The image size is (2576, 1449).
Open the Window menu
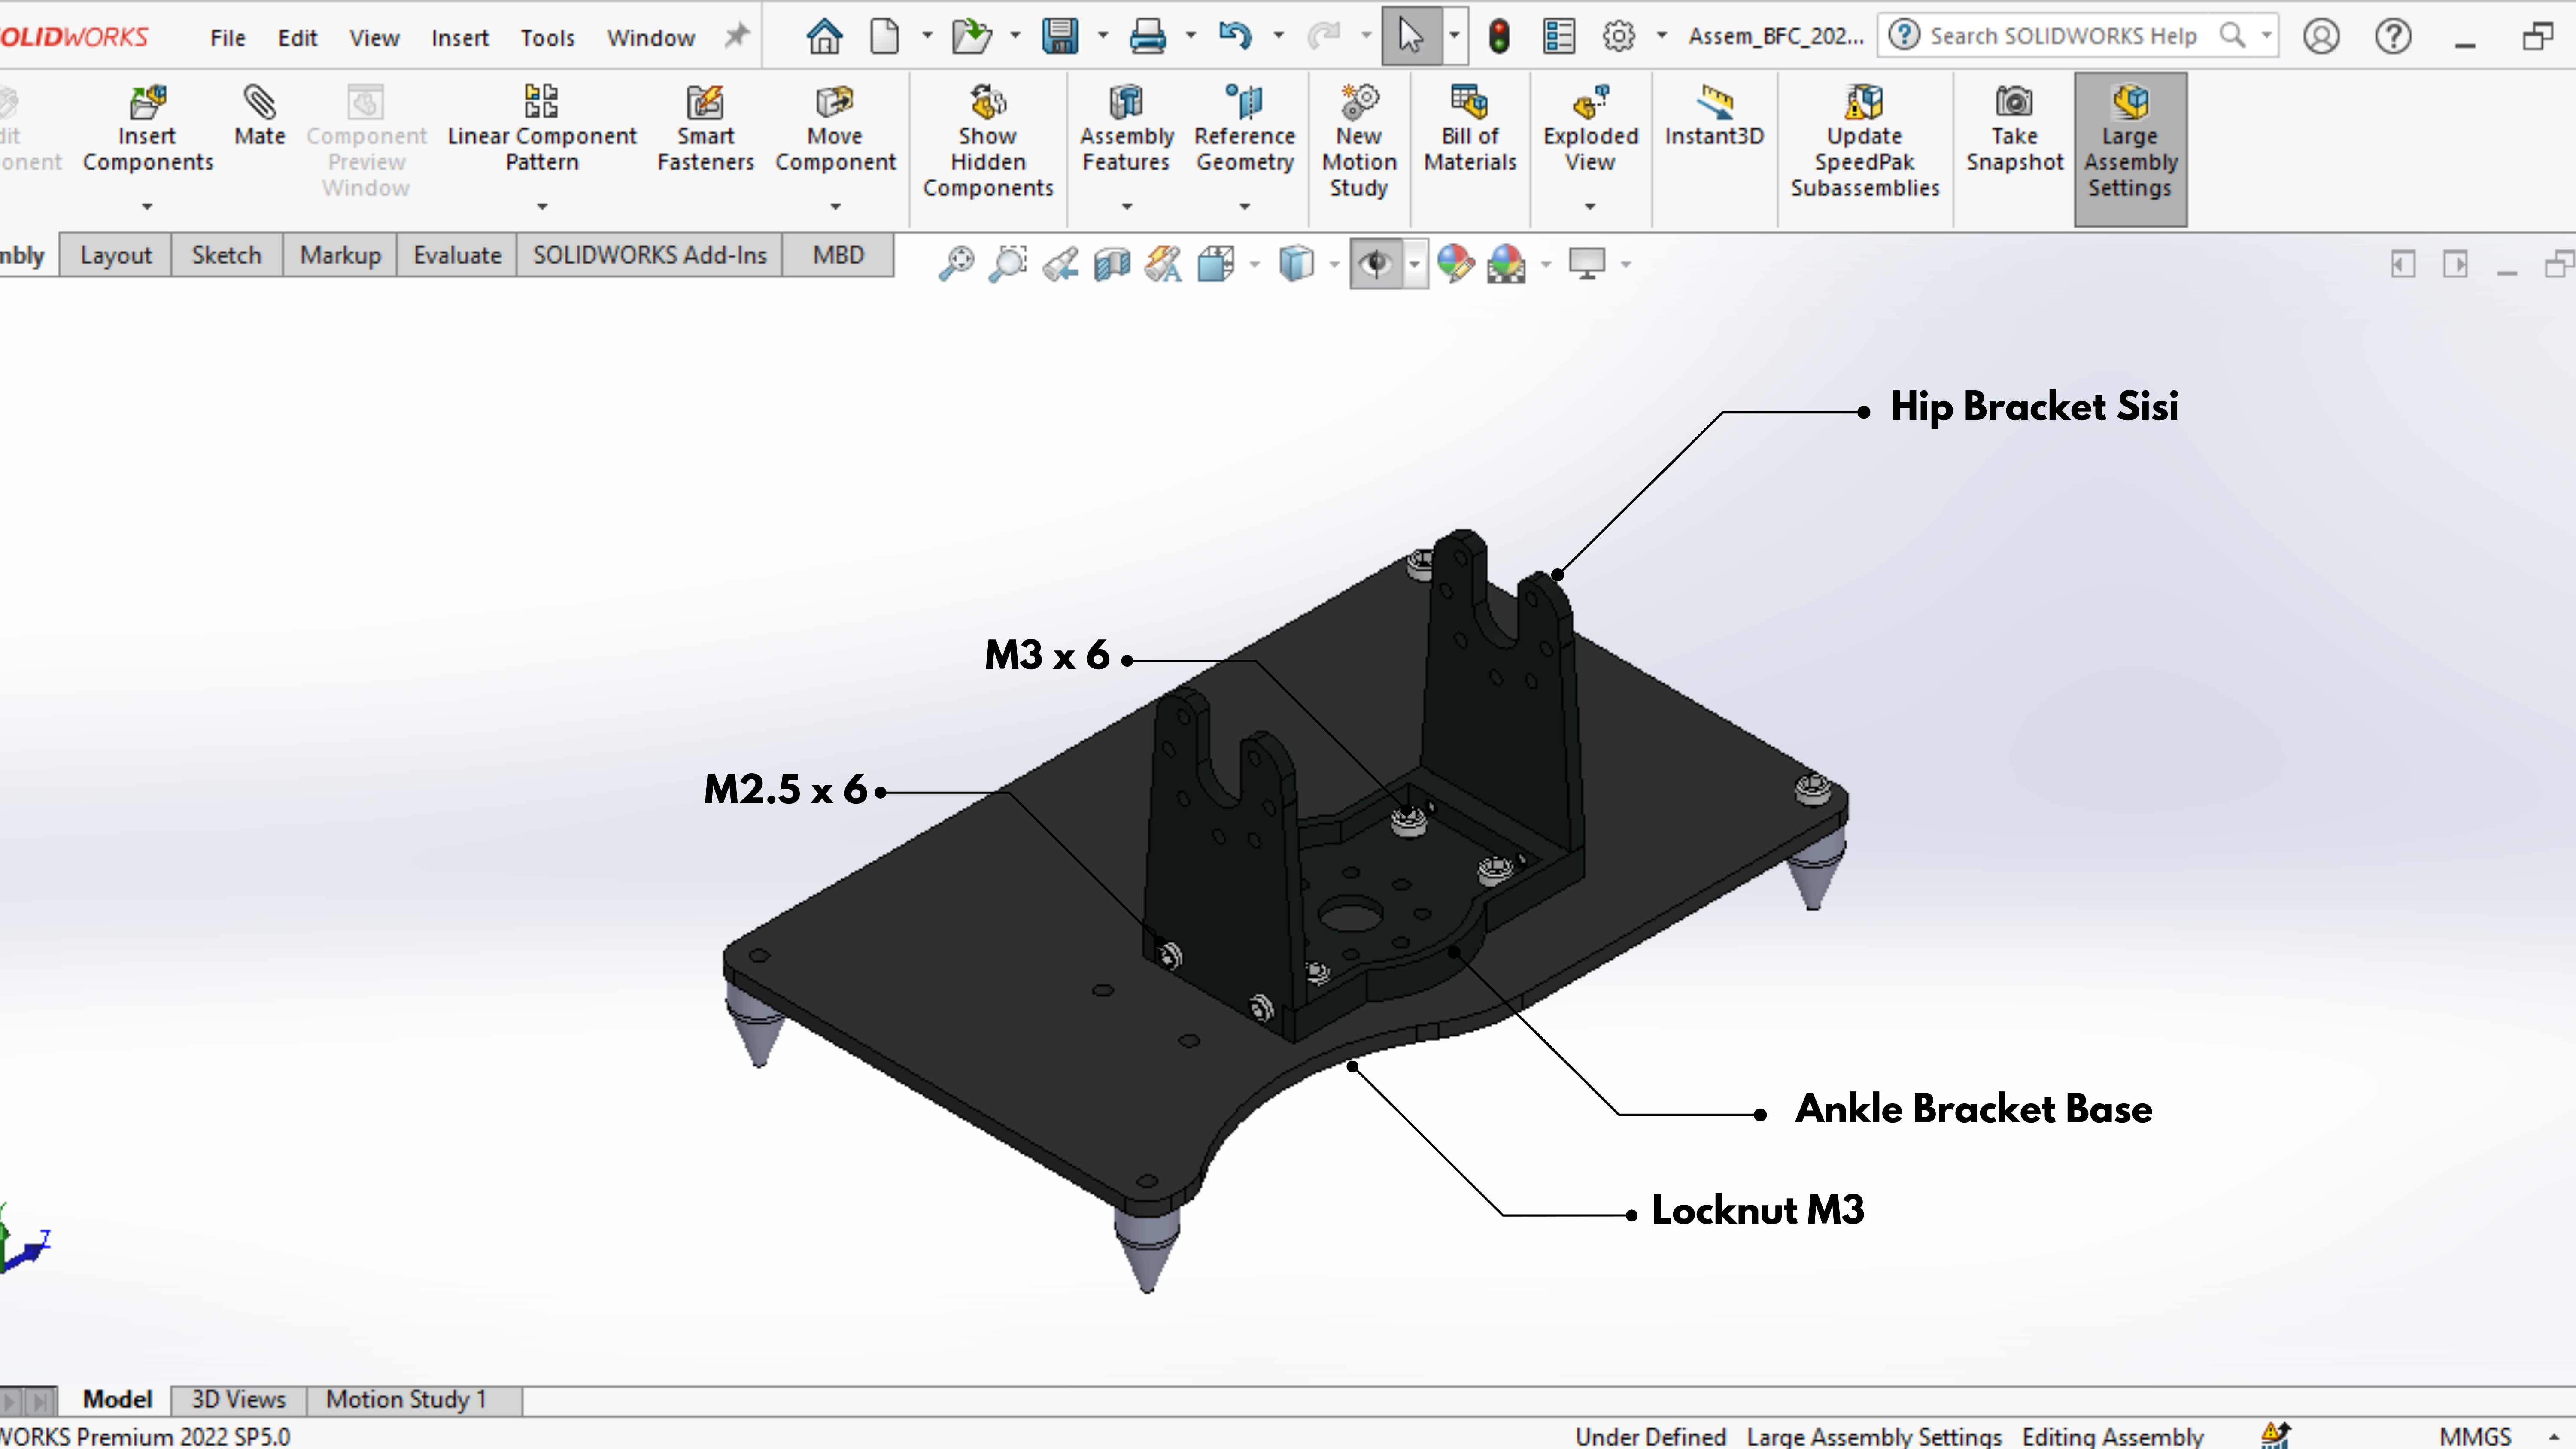tap(650, 38)
